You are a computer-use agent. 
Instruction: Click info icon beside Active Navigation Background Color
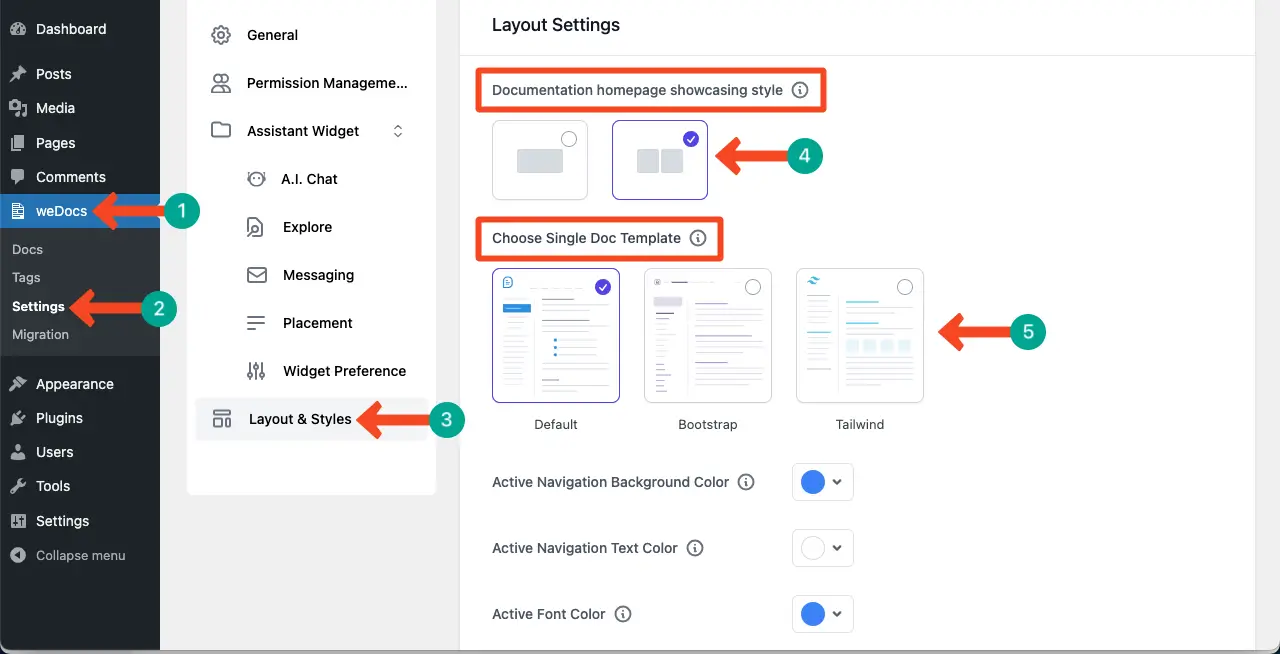coord(746,482)
